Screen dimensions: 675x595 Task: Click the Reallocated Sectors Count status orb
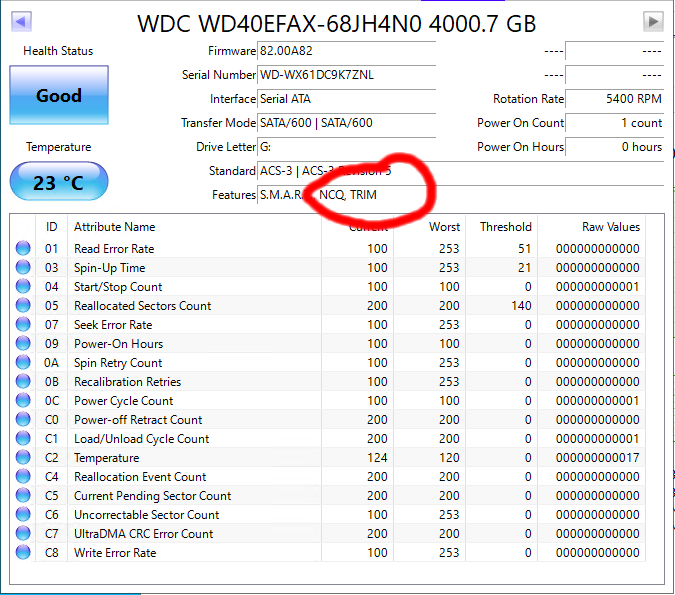(x=23, y=305)
